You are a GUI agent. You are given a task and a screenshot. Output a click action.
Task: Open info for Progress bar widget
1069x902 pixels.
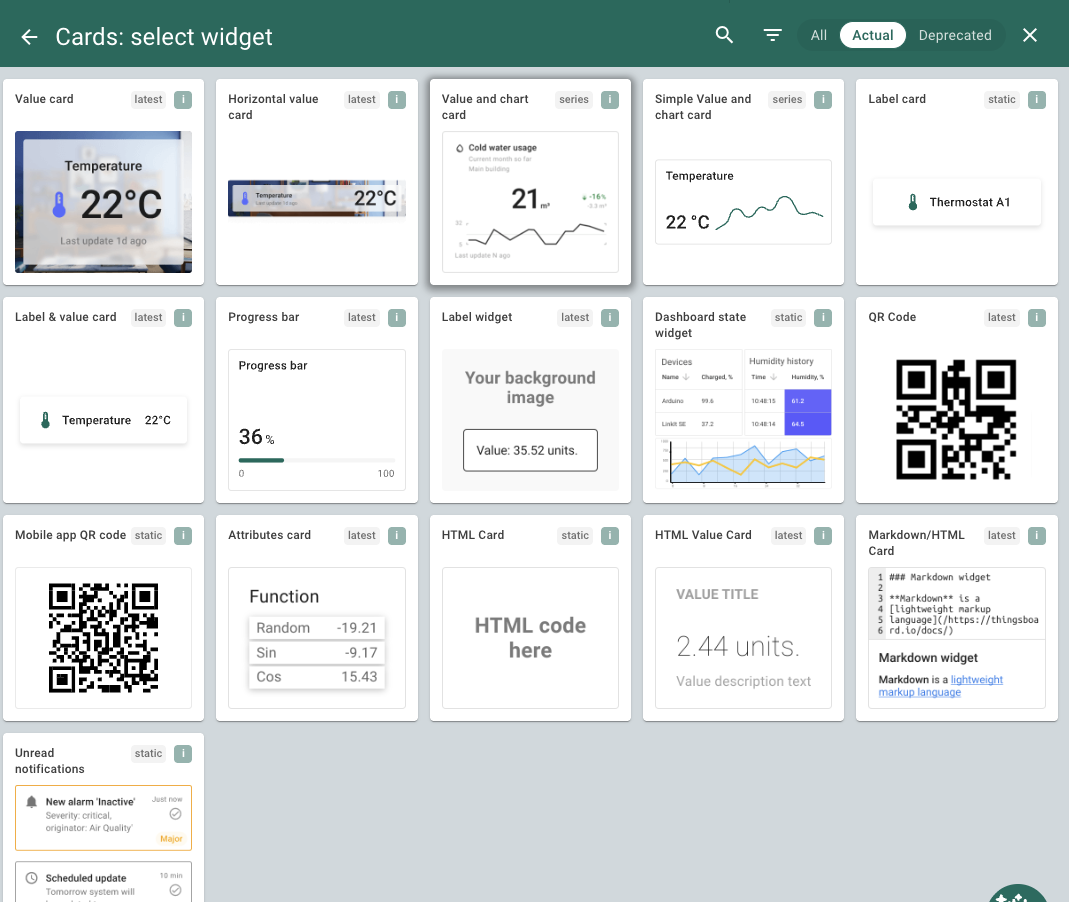pyautogui.click(x=397, y=318)
